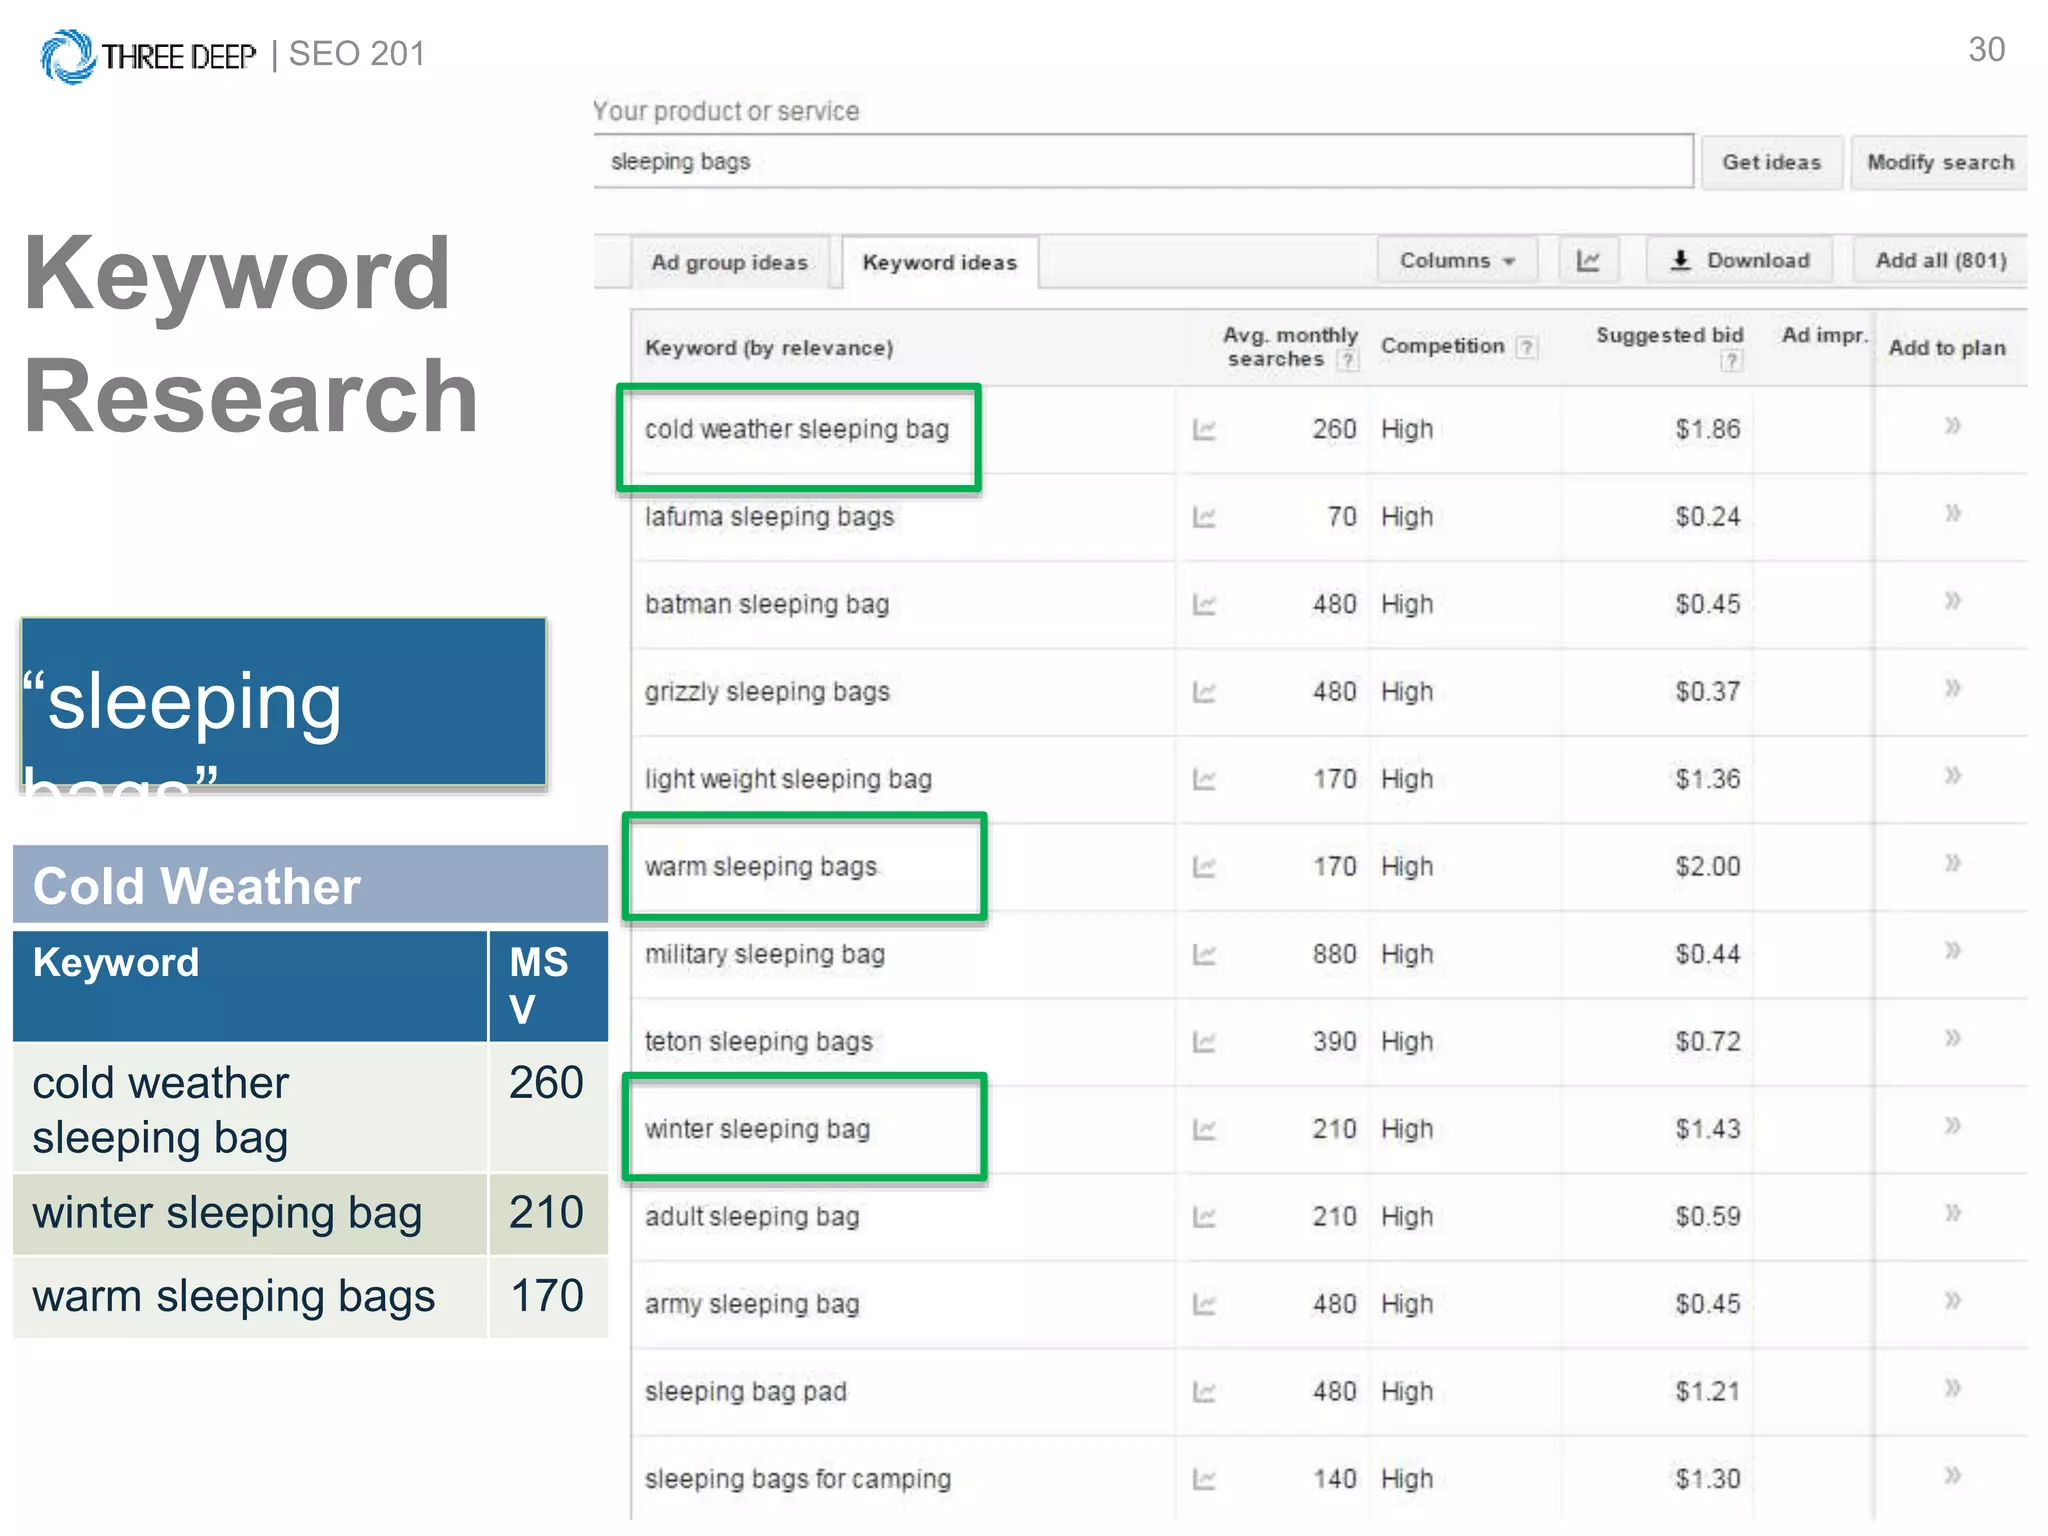The image size is (2048, 1536).
Task: Click the product or service input field
Action: (x=1143, y=162)
